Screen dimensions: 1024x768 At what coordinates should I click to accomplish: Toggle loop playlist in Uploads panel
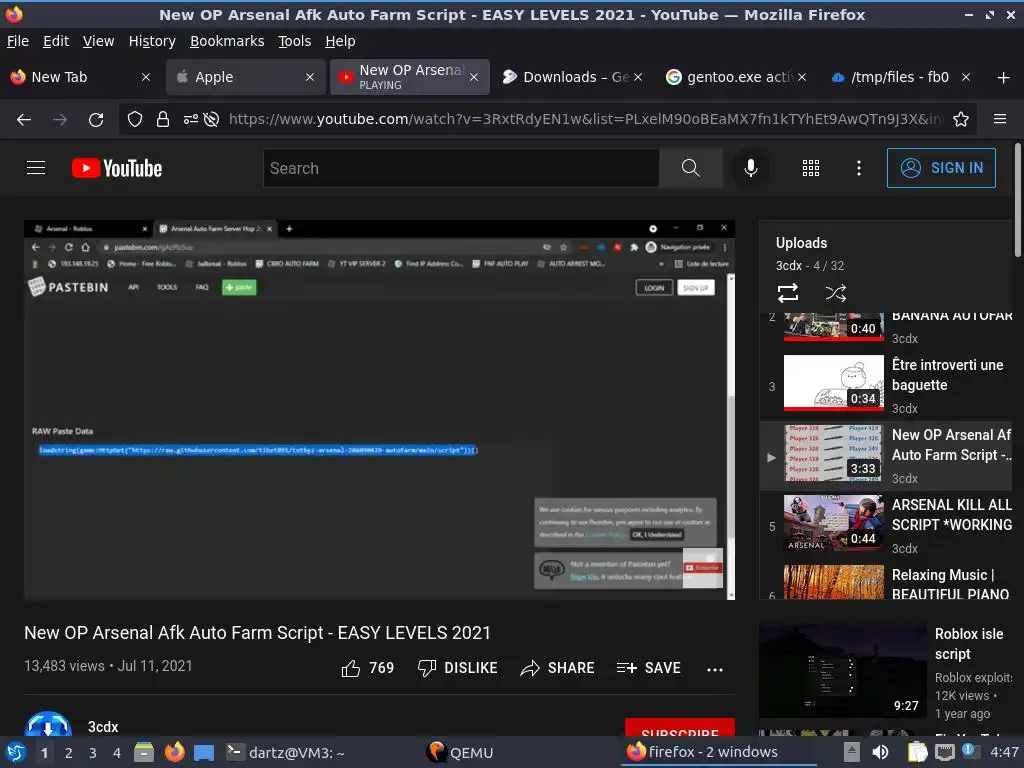click(788, 293)
